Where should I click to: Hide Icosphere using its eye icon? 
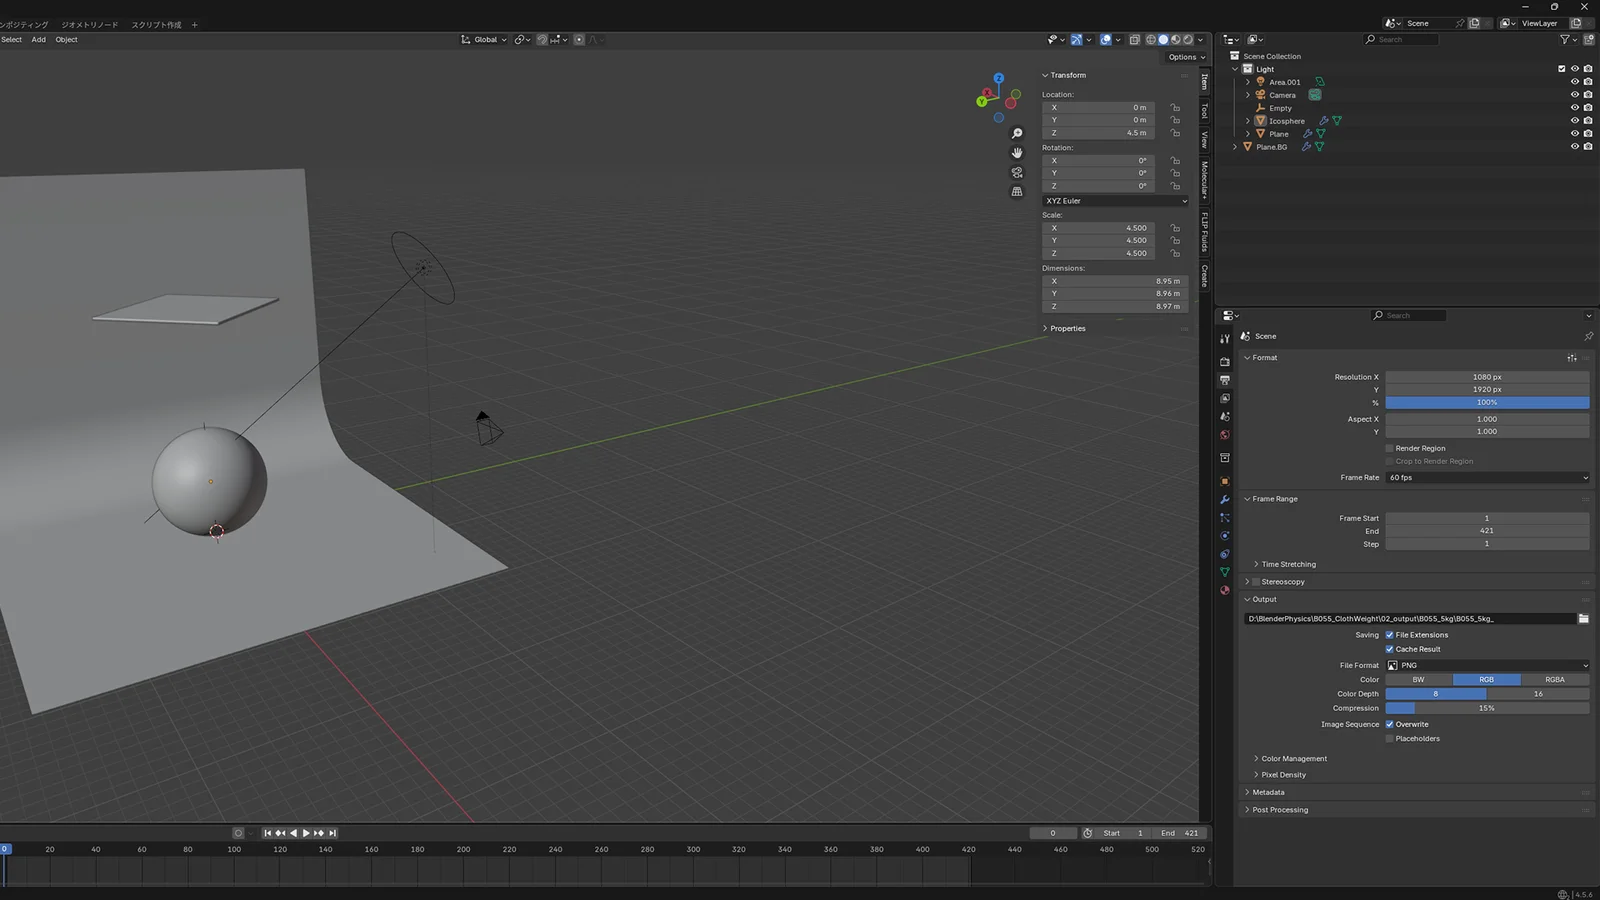point(1574,121)
